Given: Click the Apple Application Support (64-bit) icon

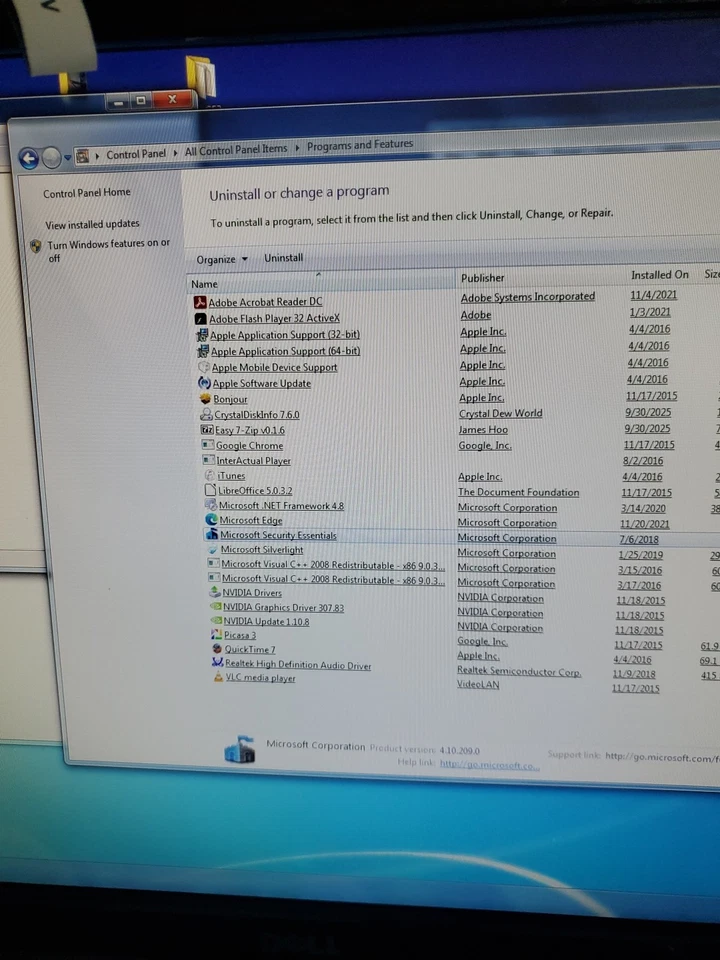Looking at the screenshot, I should pos(202,351).
